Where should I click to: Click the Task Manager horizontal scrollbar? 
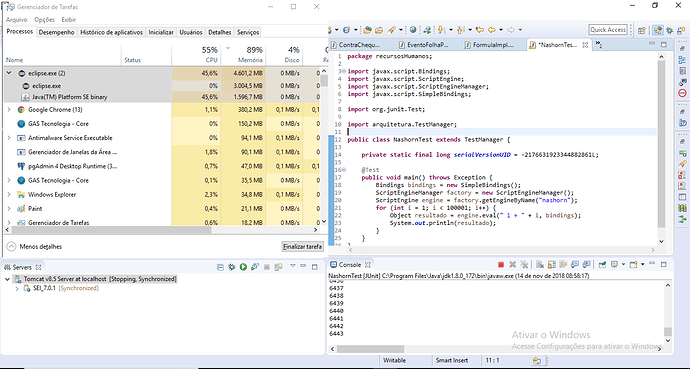(x=161, y=230)
